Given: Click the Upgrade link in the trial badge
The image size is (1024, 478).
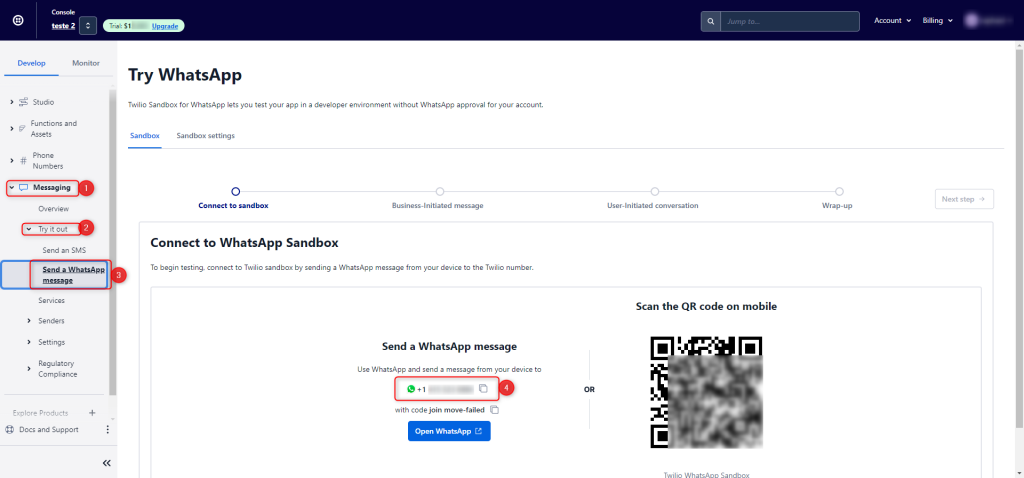Looking at the screenshot, I should coord(166,25).
